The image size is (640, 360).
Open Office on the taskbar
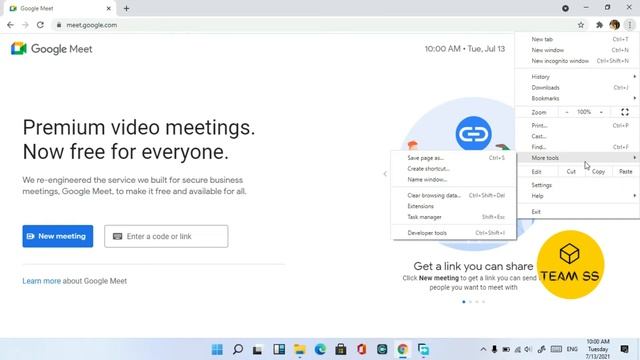(362, 349)
